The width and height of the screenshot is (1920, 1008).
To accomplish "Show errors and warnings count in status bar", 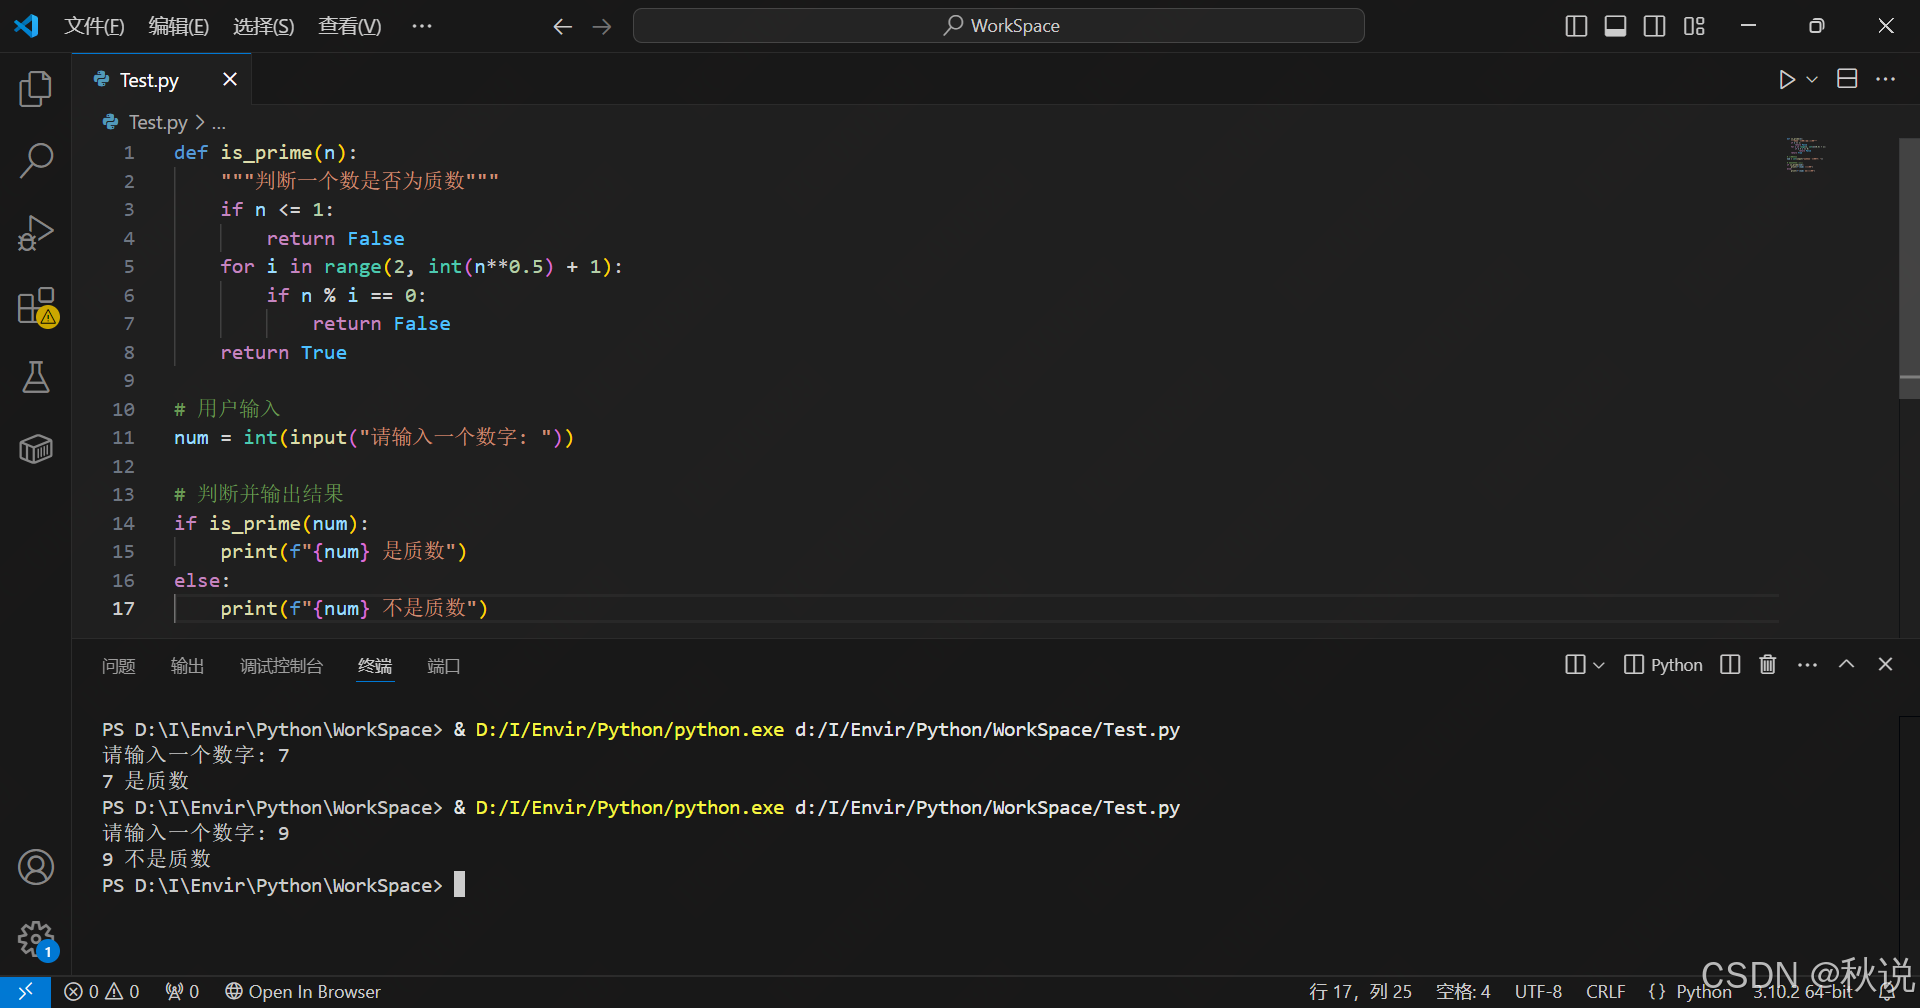I will click(102, 992).
